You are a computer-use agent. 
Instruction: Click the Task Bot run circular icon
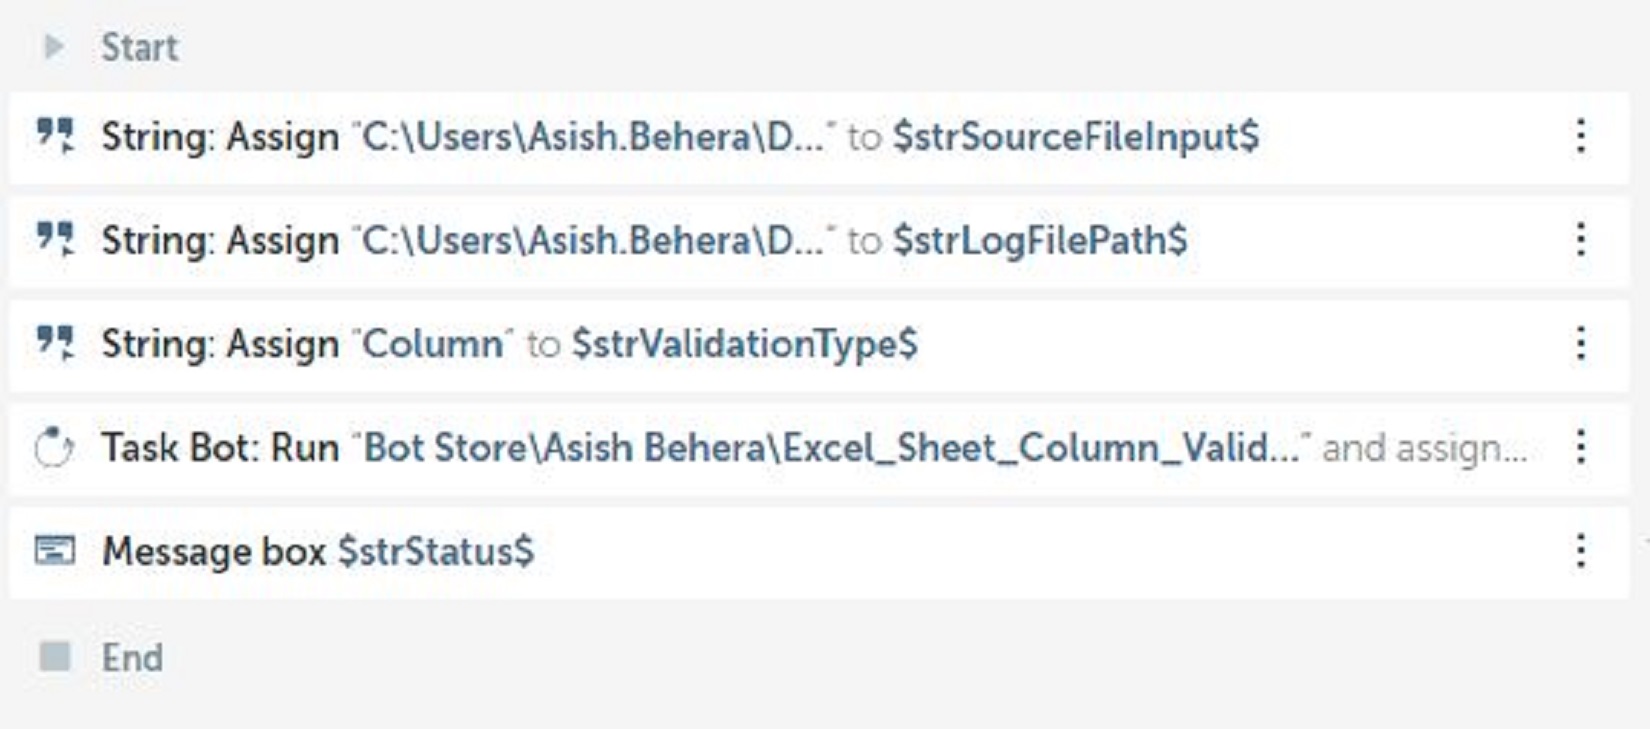pos(55,447)
